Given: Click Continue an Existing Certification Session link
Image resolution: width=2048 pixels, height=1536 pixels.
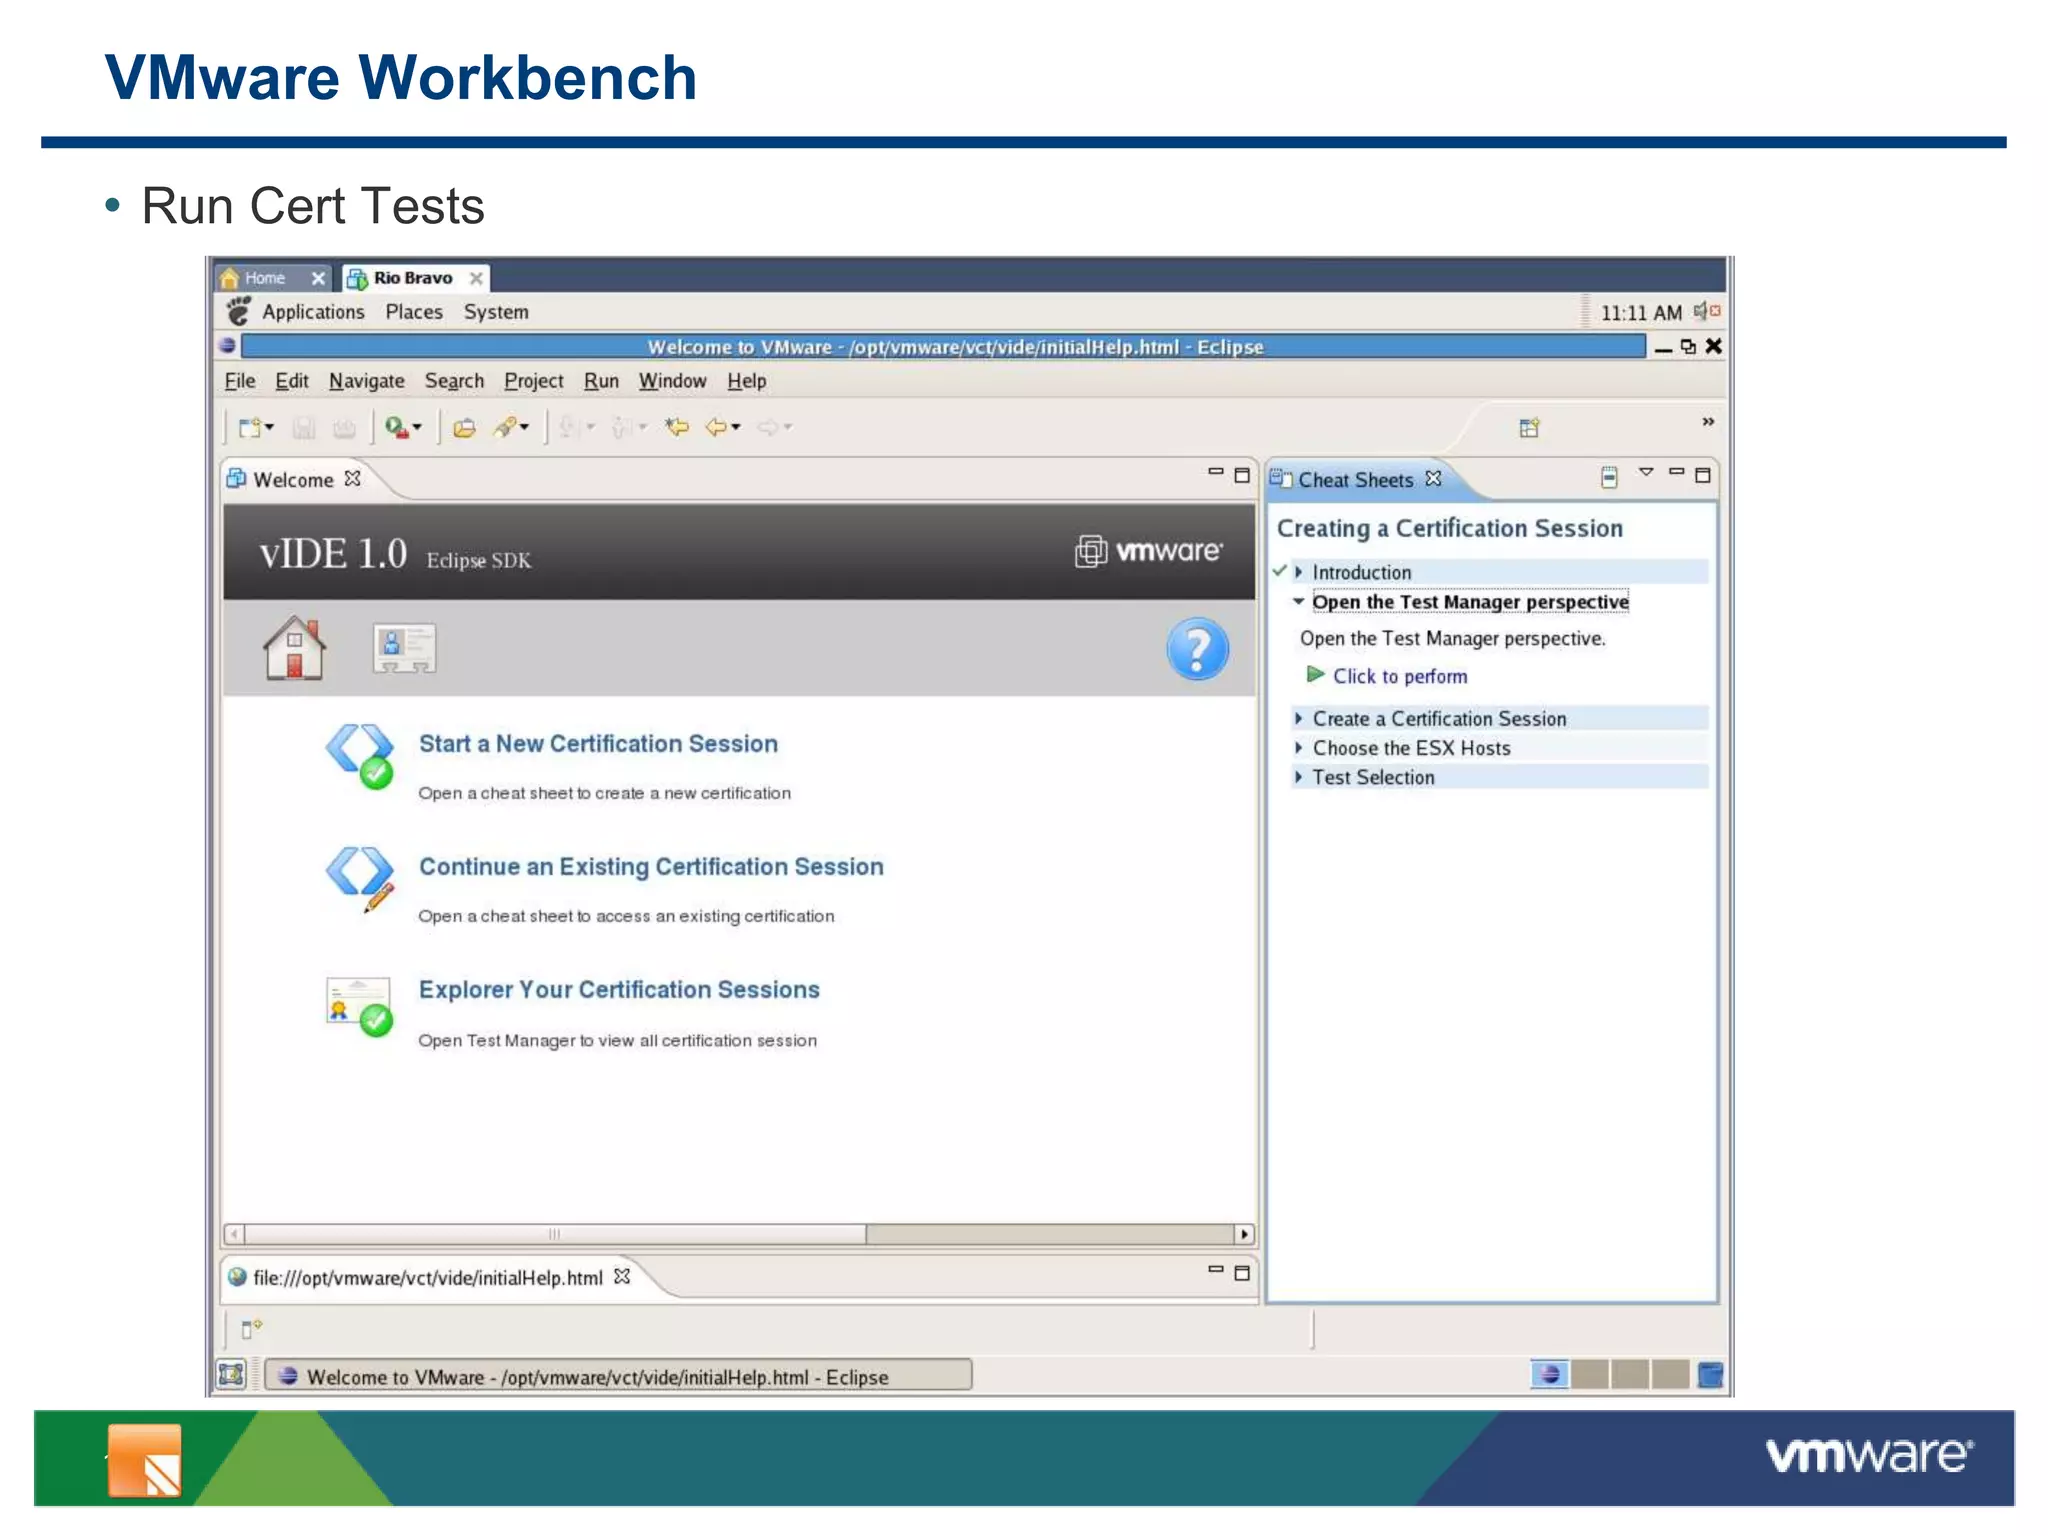Looking at the screenshot, I should 651,867.
